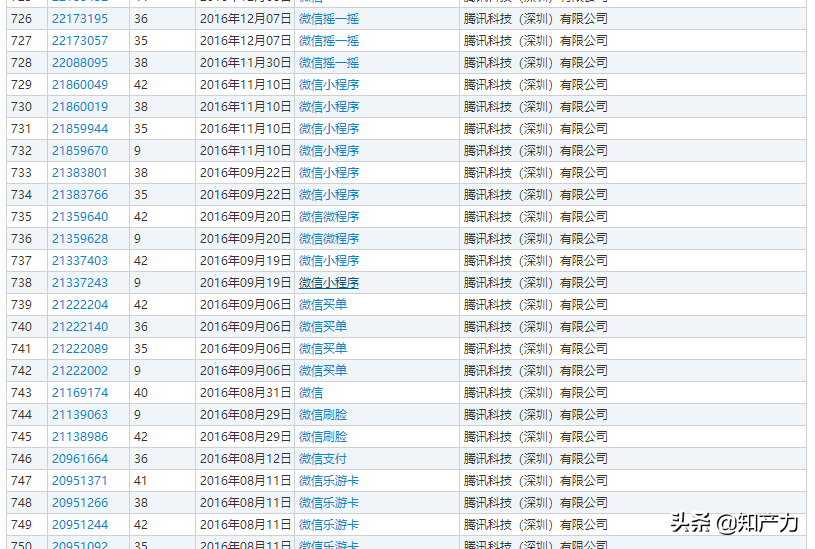Click trademark 微信乐游卡 in row 747

328,481
